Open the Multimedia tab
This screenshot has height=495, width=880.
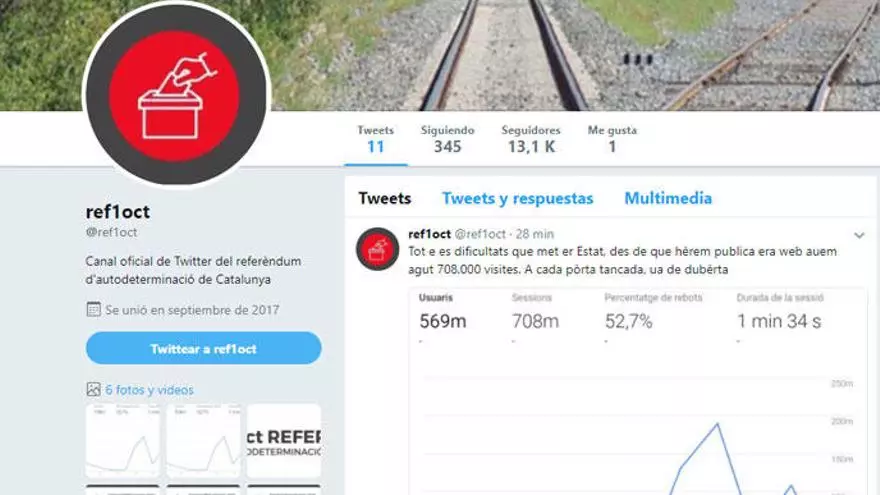668,199
